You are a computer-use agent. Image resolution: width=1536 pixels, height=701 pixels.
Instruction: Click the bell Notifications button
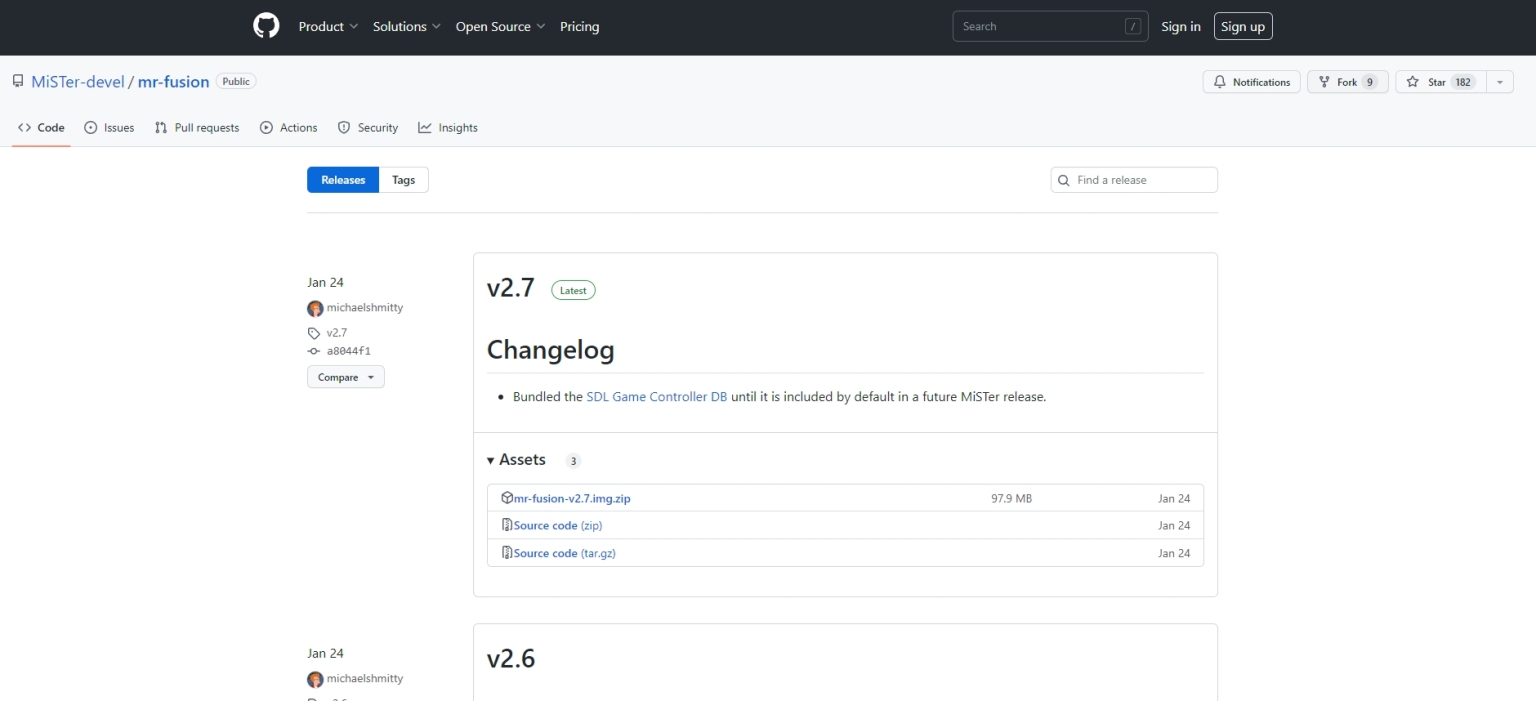(x=1251, y=82)
